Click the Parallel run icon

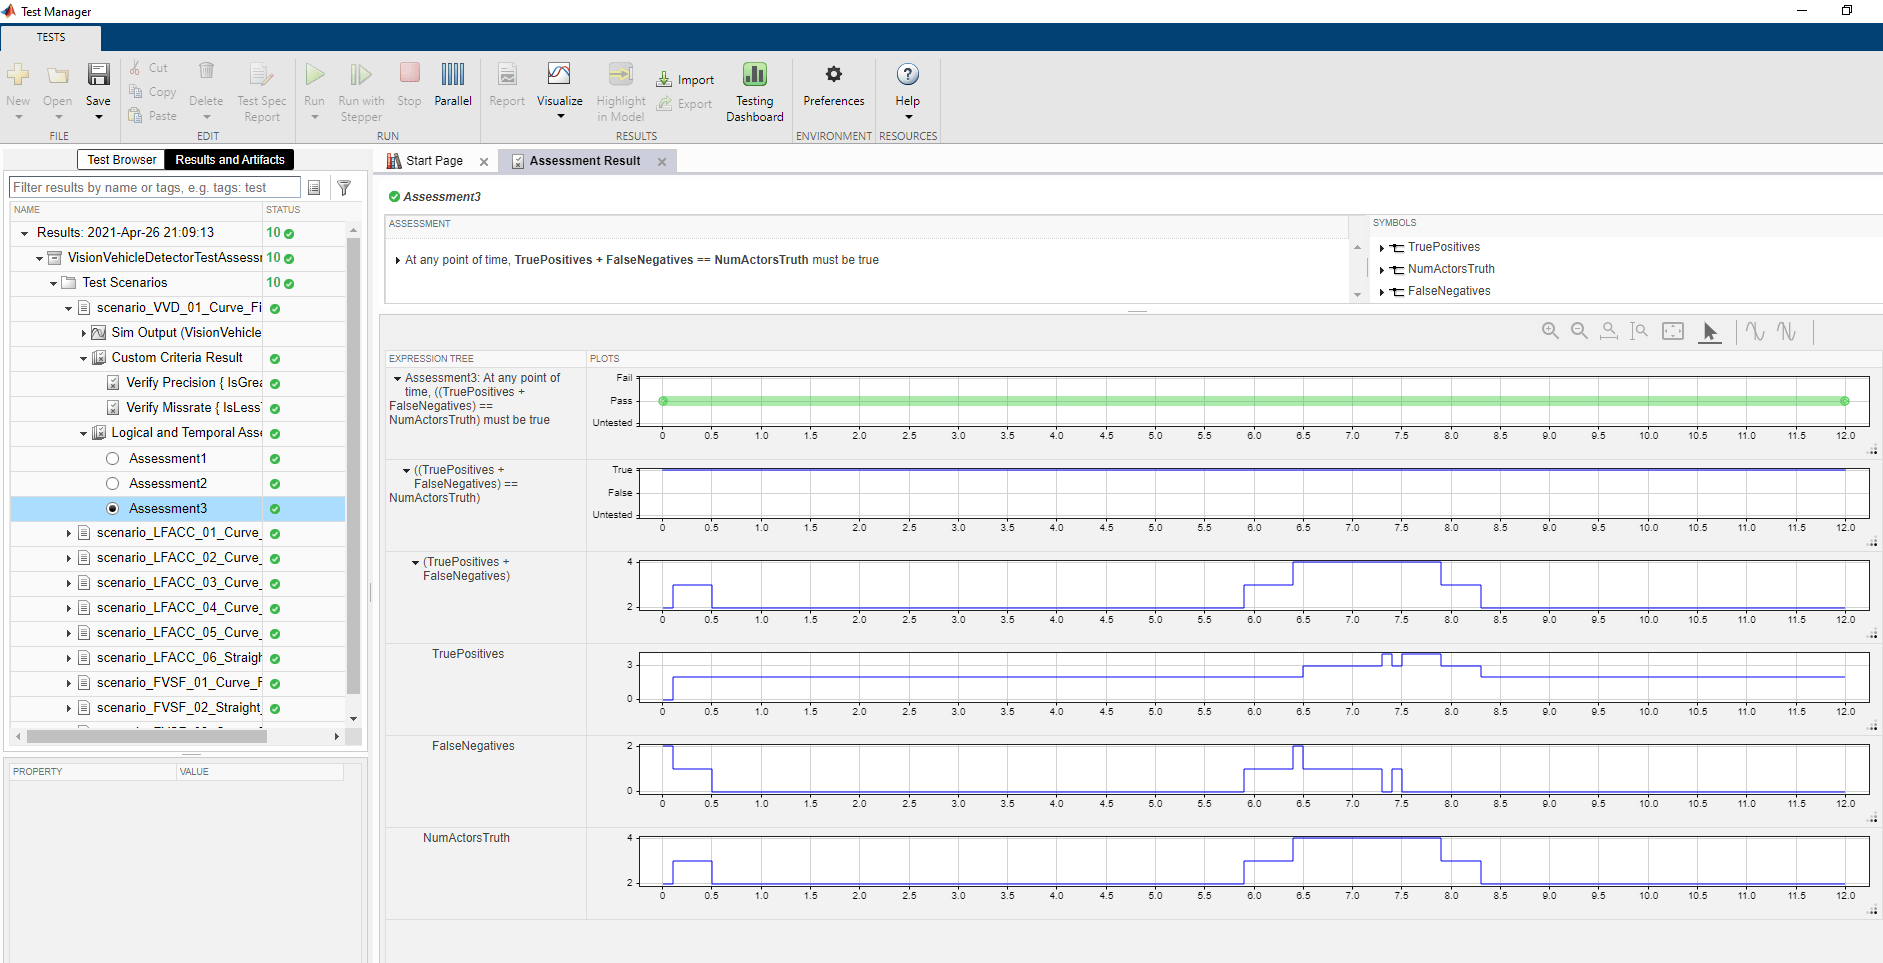point(453,75)
